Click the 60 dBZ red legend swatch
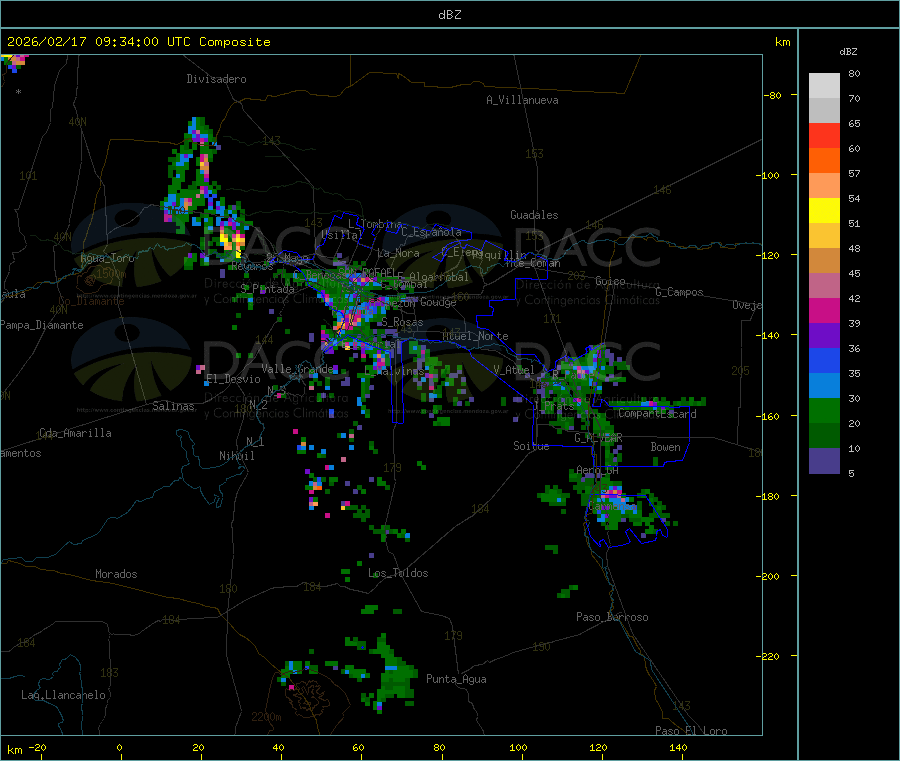 click(824, 135)
